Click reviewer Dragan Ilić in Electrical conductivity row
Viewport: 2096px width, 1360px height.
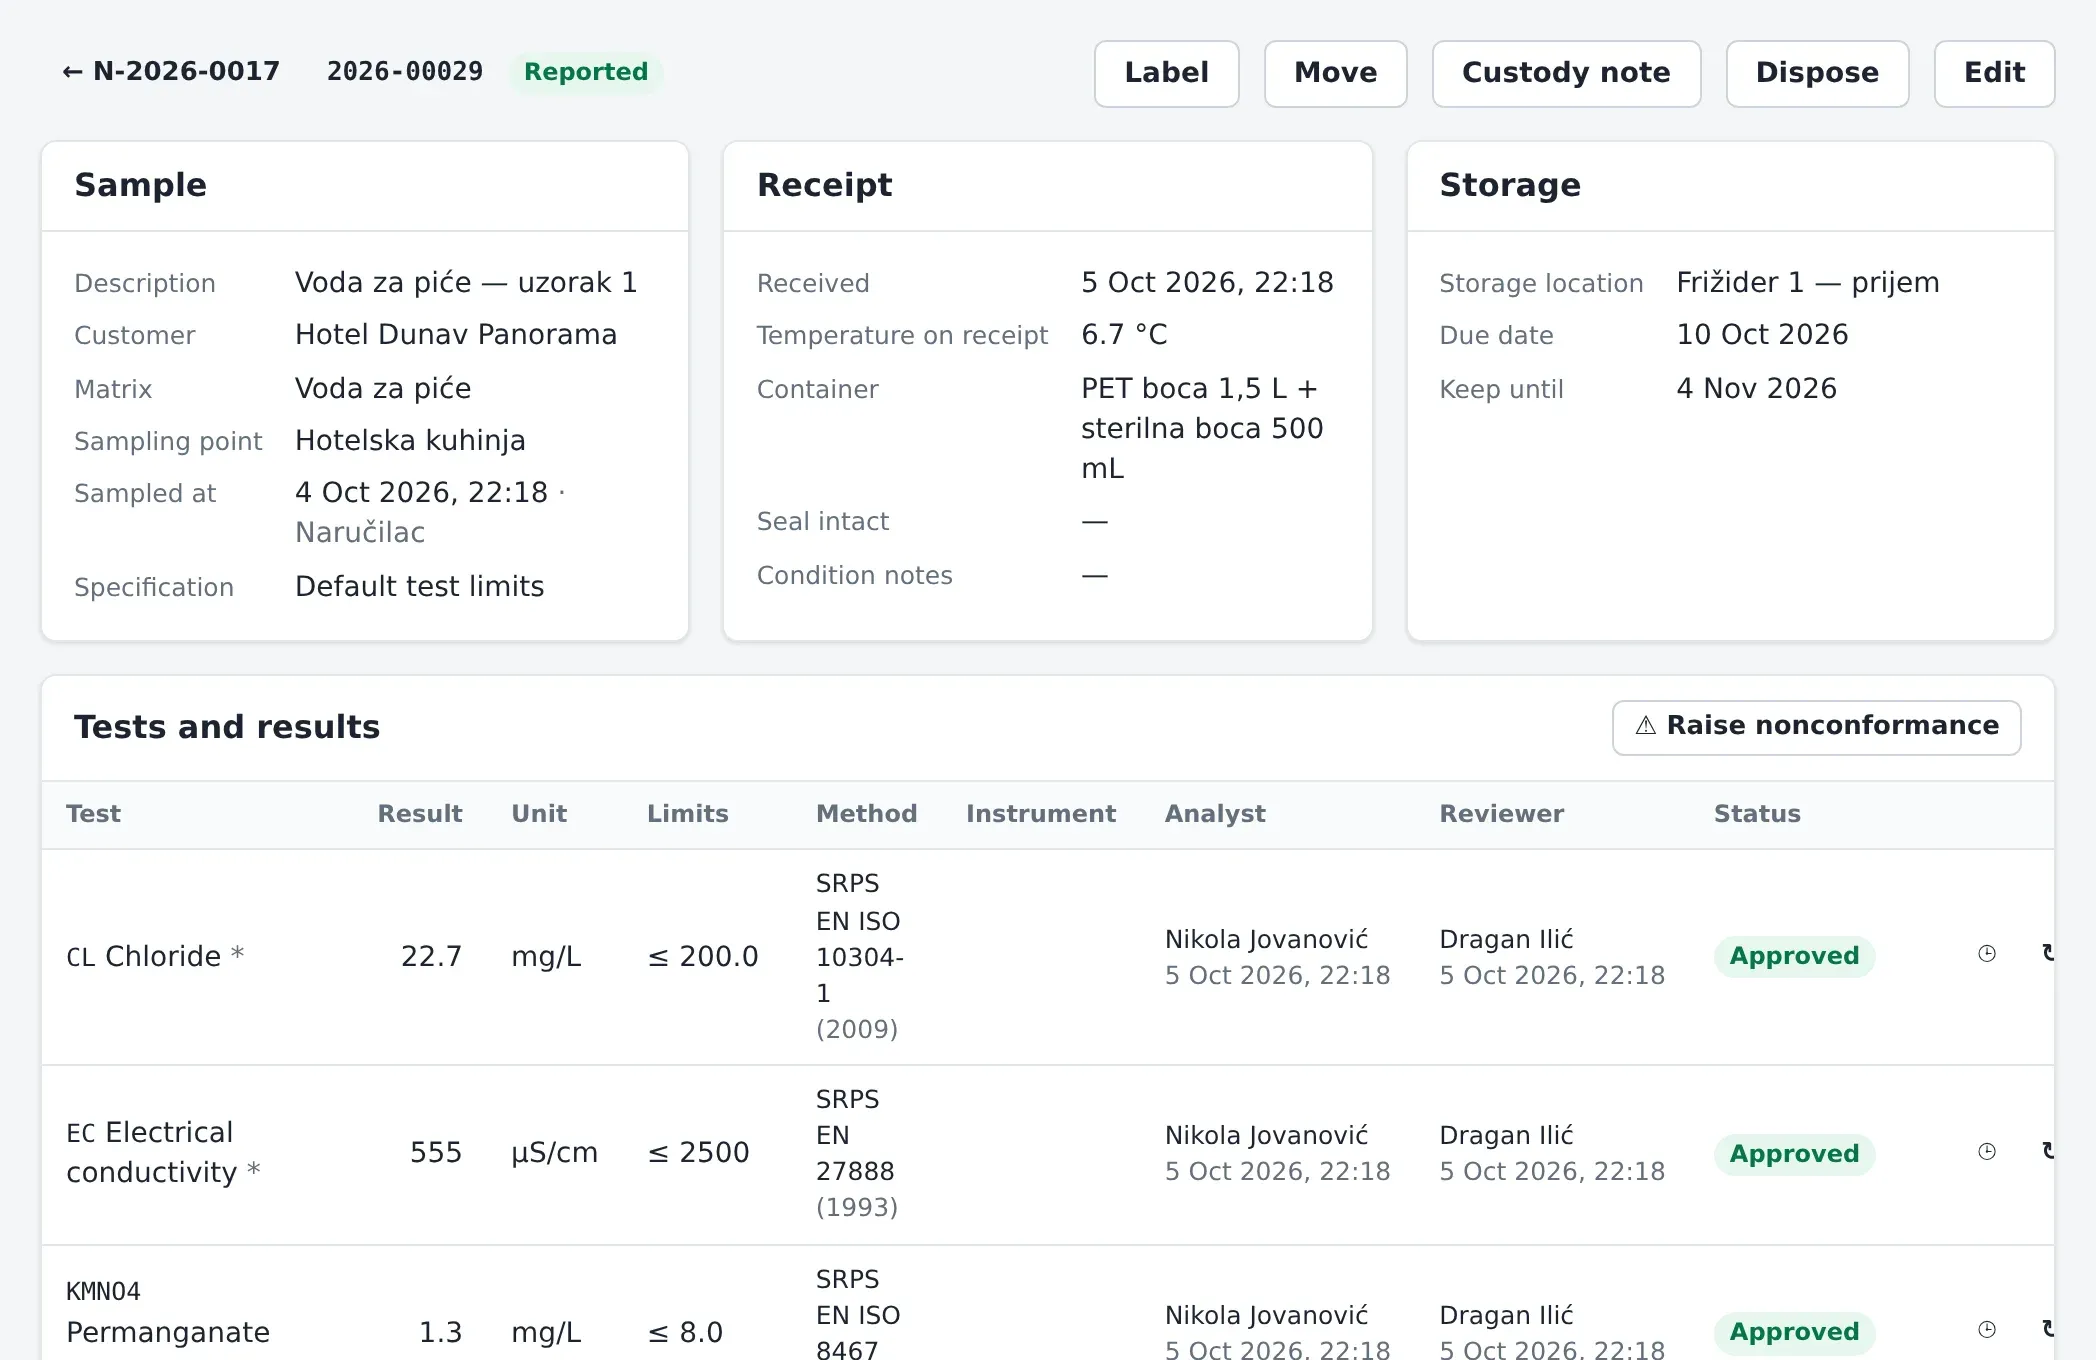point(1506,1136)
